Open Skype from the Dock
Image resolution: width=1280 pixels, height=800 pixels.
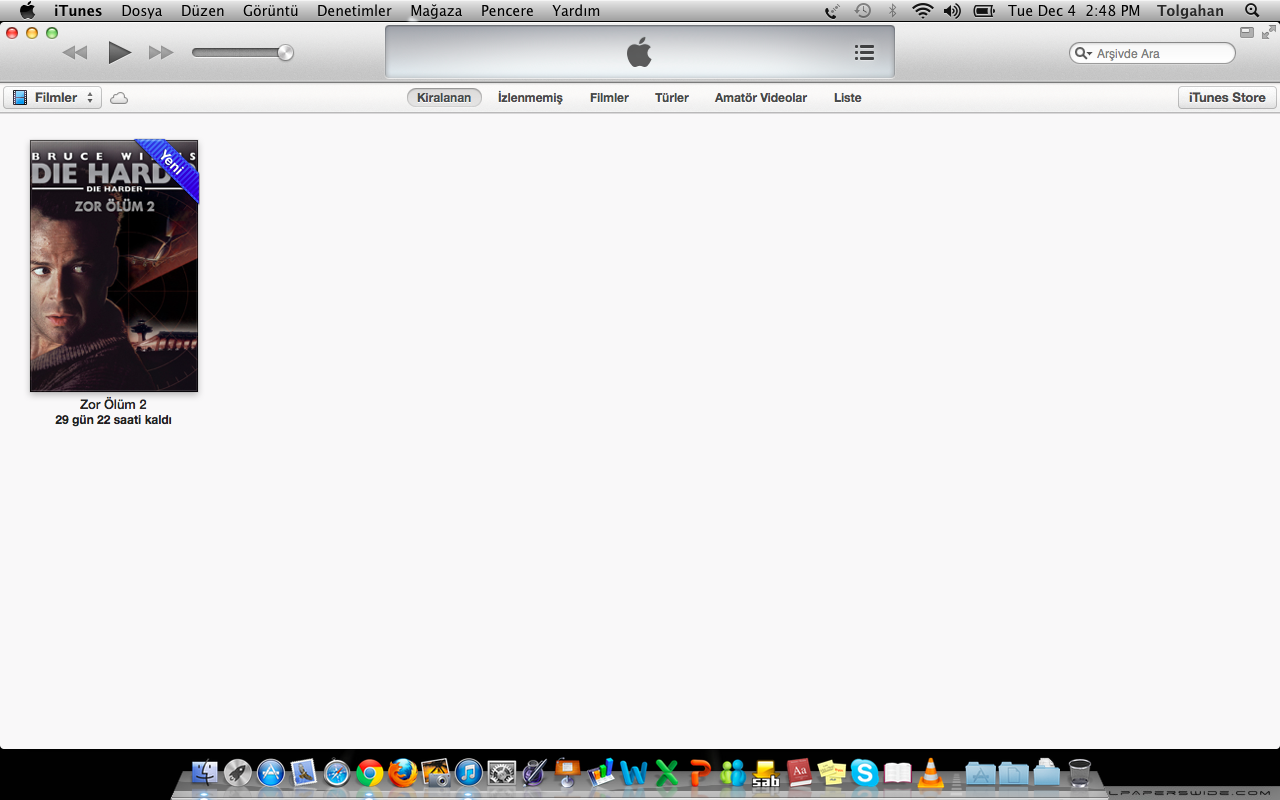coord(864,772)
